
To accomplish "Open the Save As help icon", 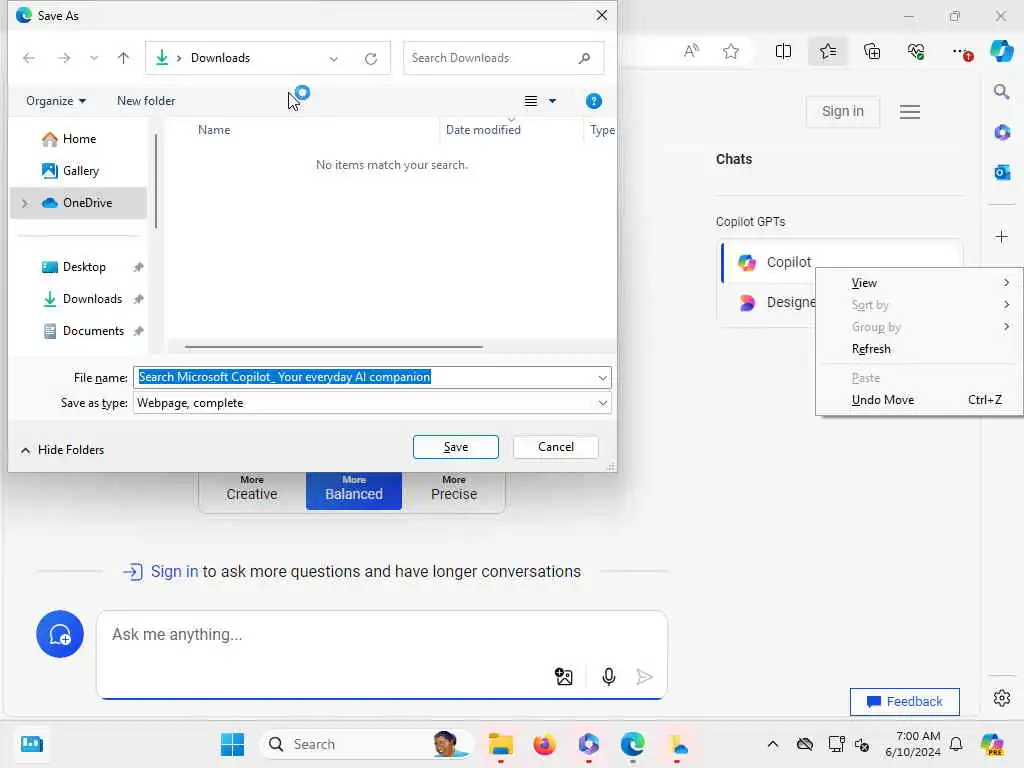I will pos(593,101).
